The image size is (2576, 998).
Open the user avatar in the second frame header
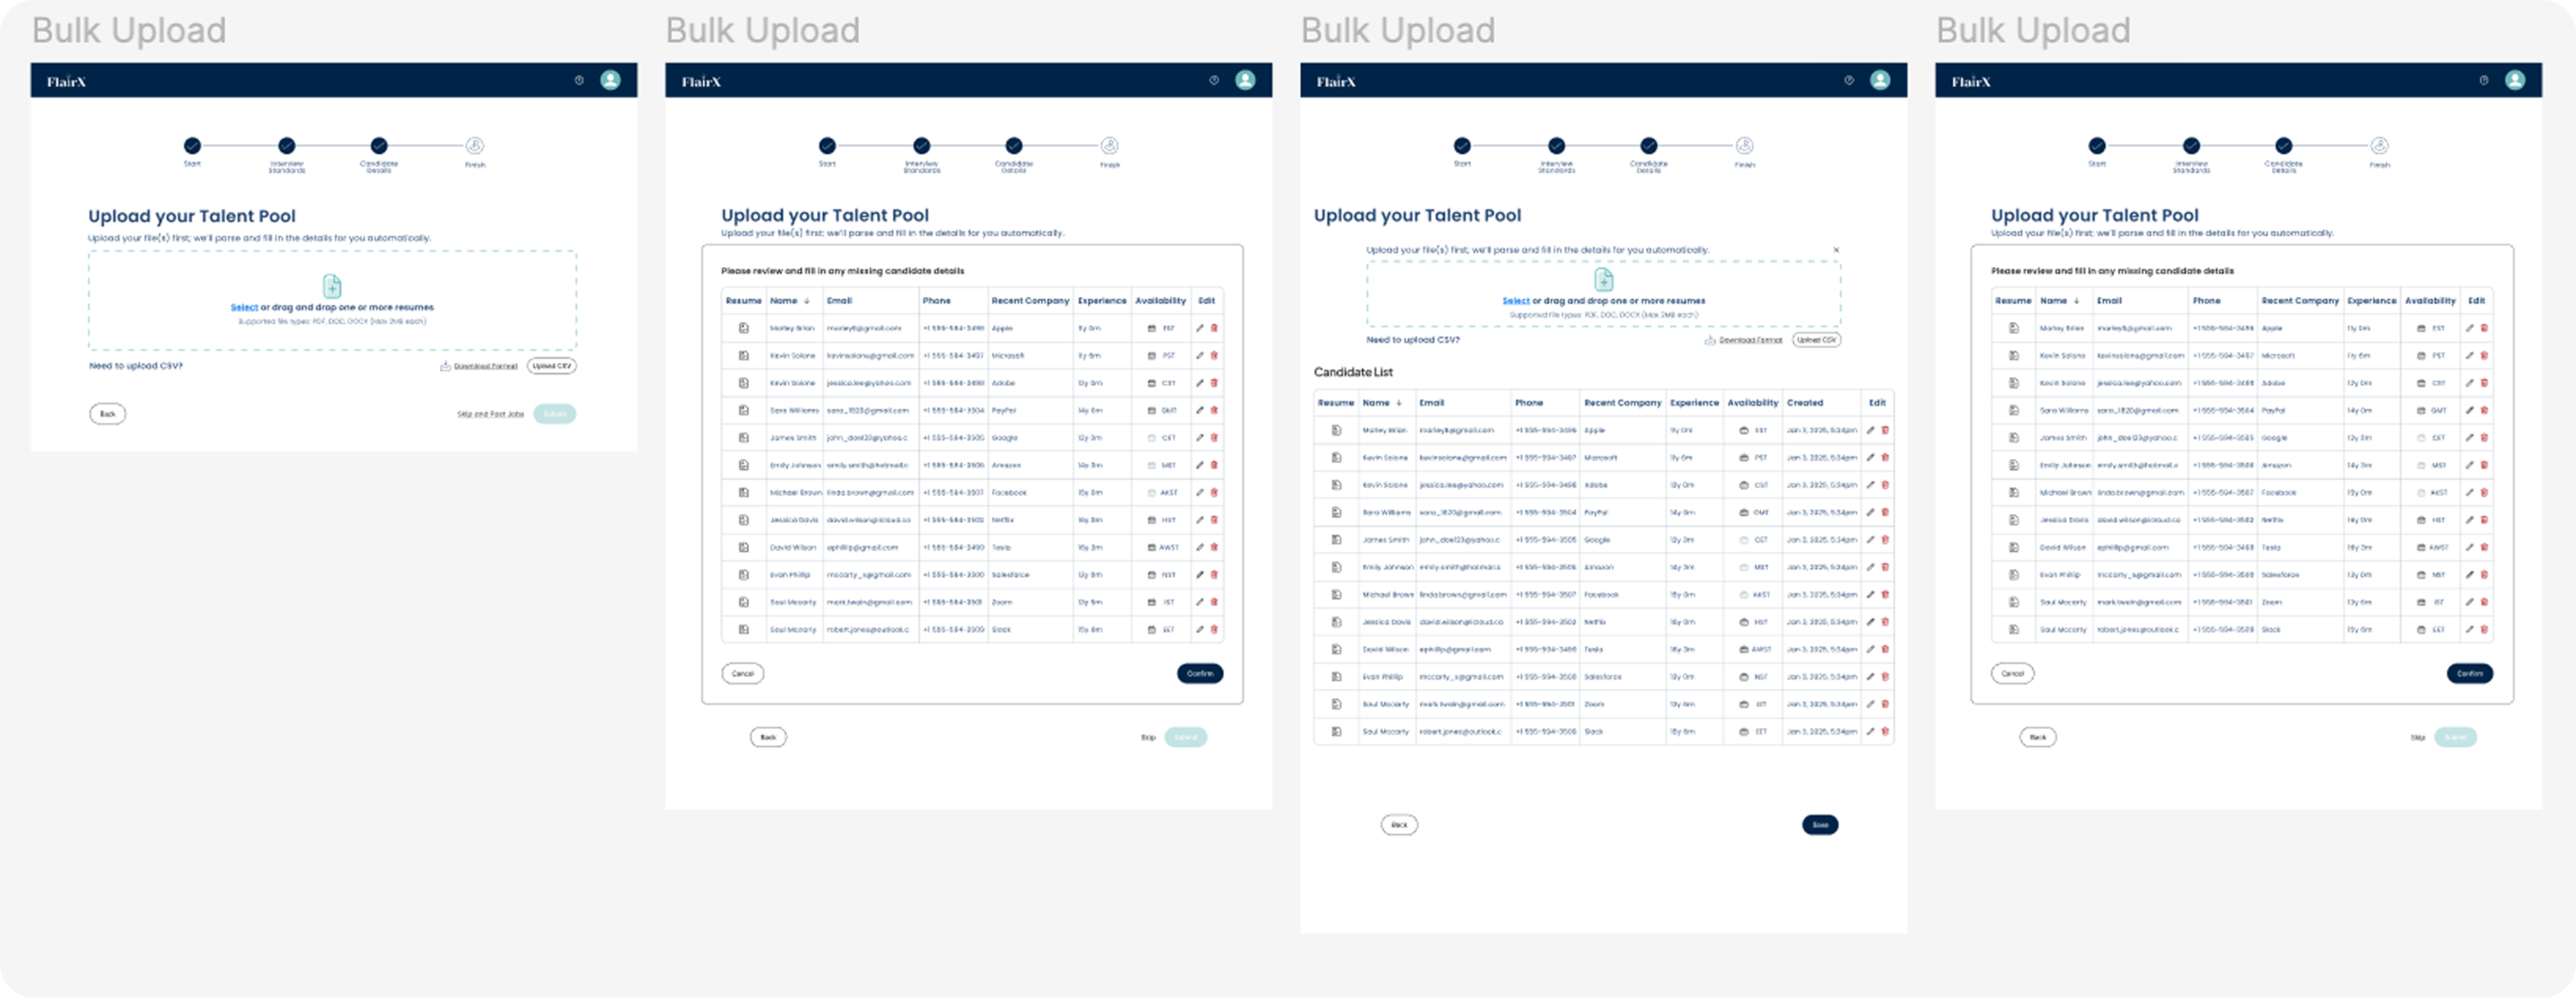click(x=1245, y=80)
